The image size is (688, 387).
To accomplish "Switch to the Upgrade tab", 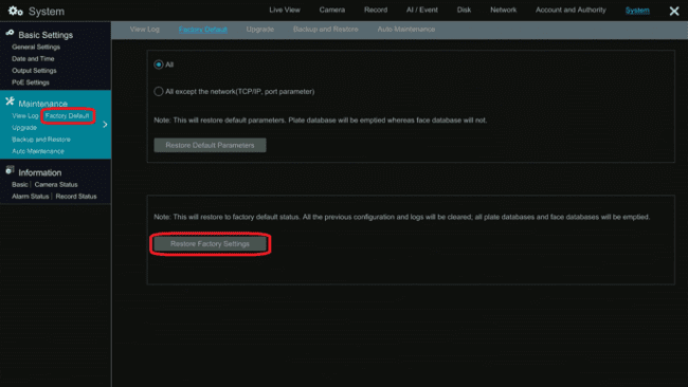I will pyautogui.click(x=260, y=29).
